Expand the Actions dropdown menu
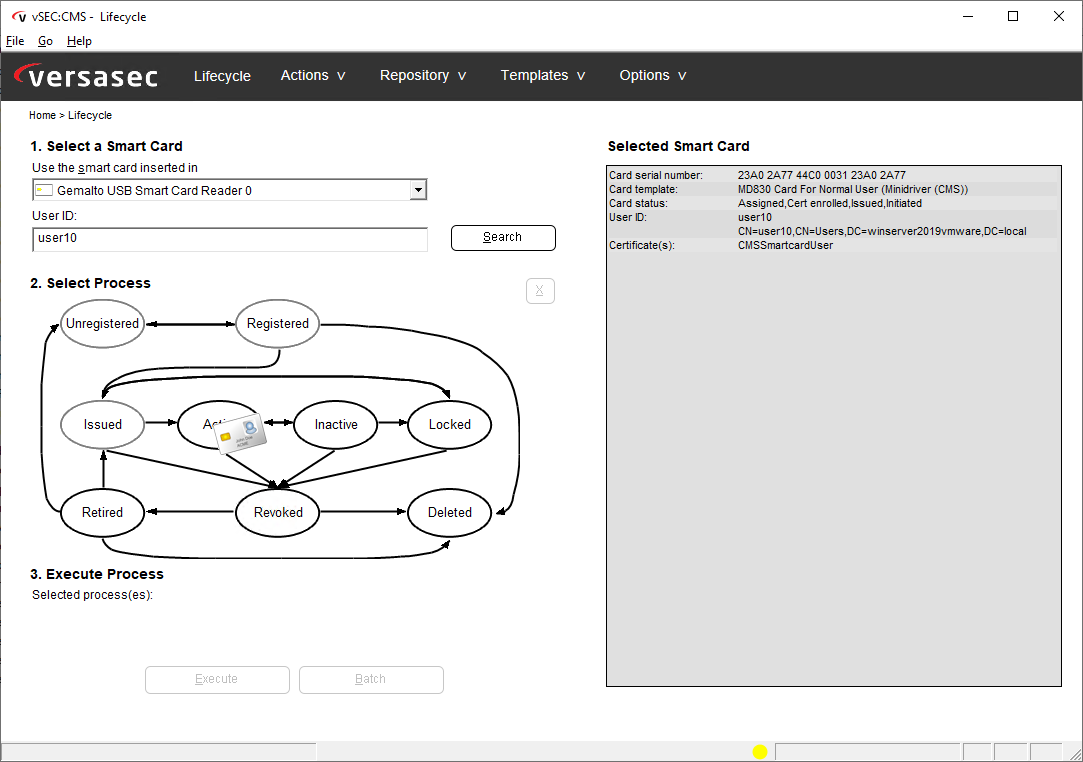This screenshot has height=762, width=1083. pos(313,75)
